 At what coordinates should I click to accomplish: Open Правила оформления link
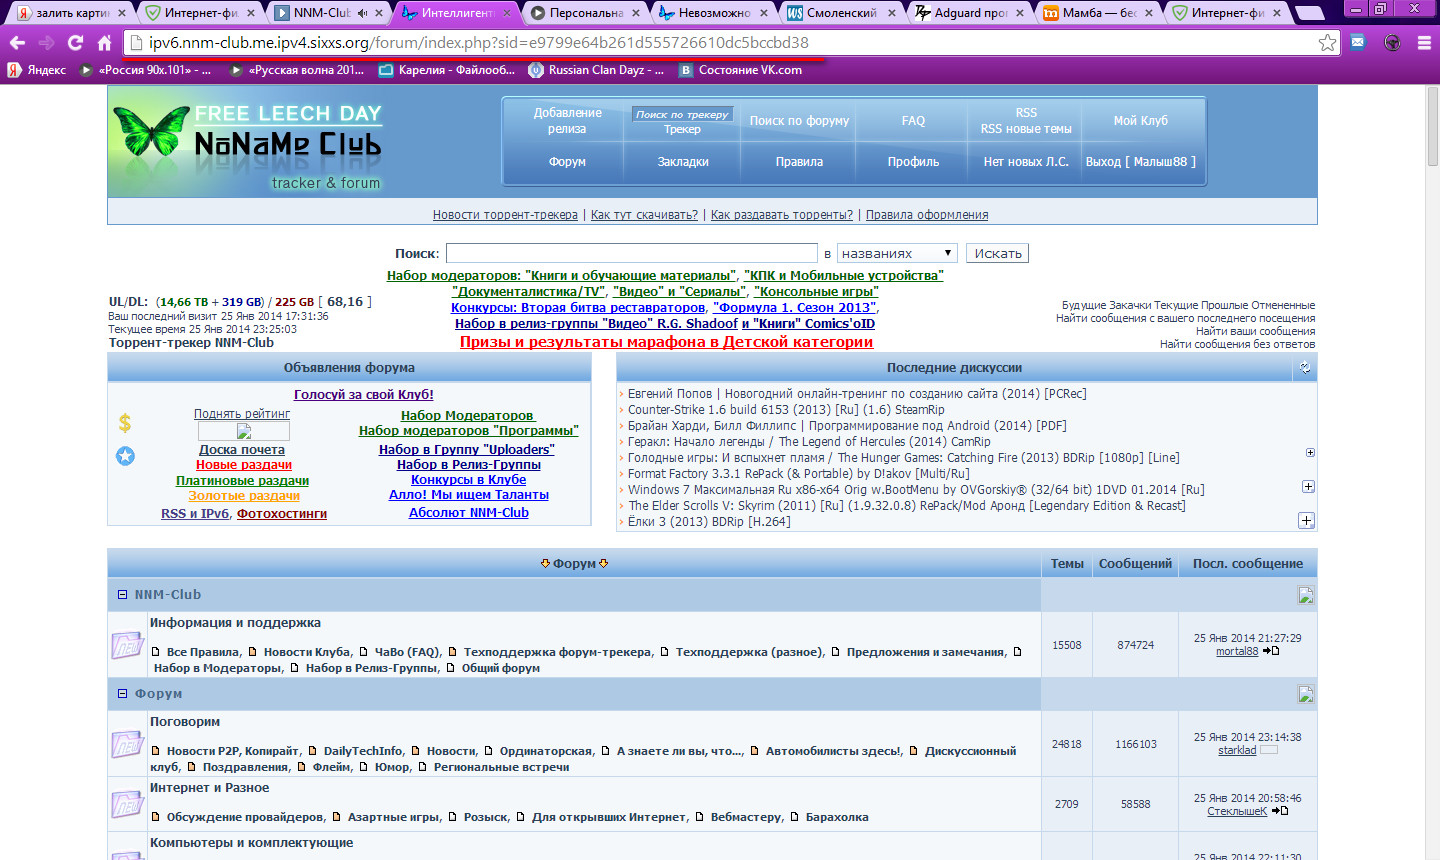927,215
